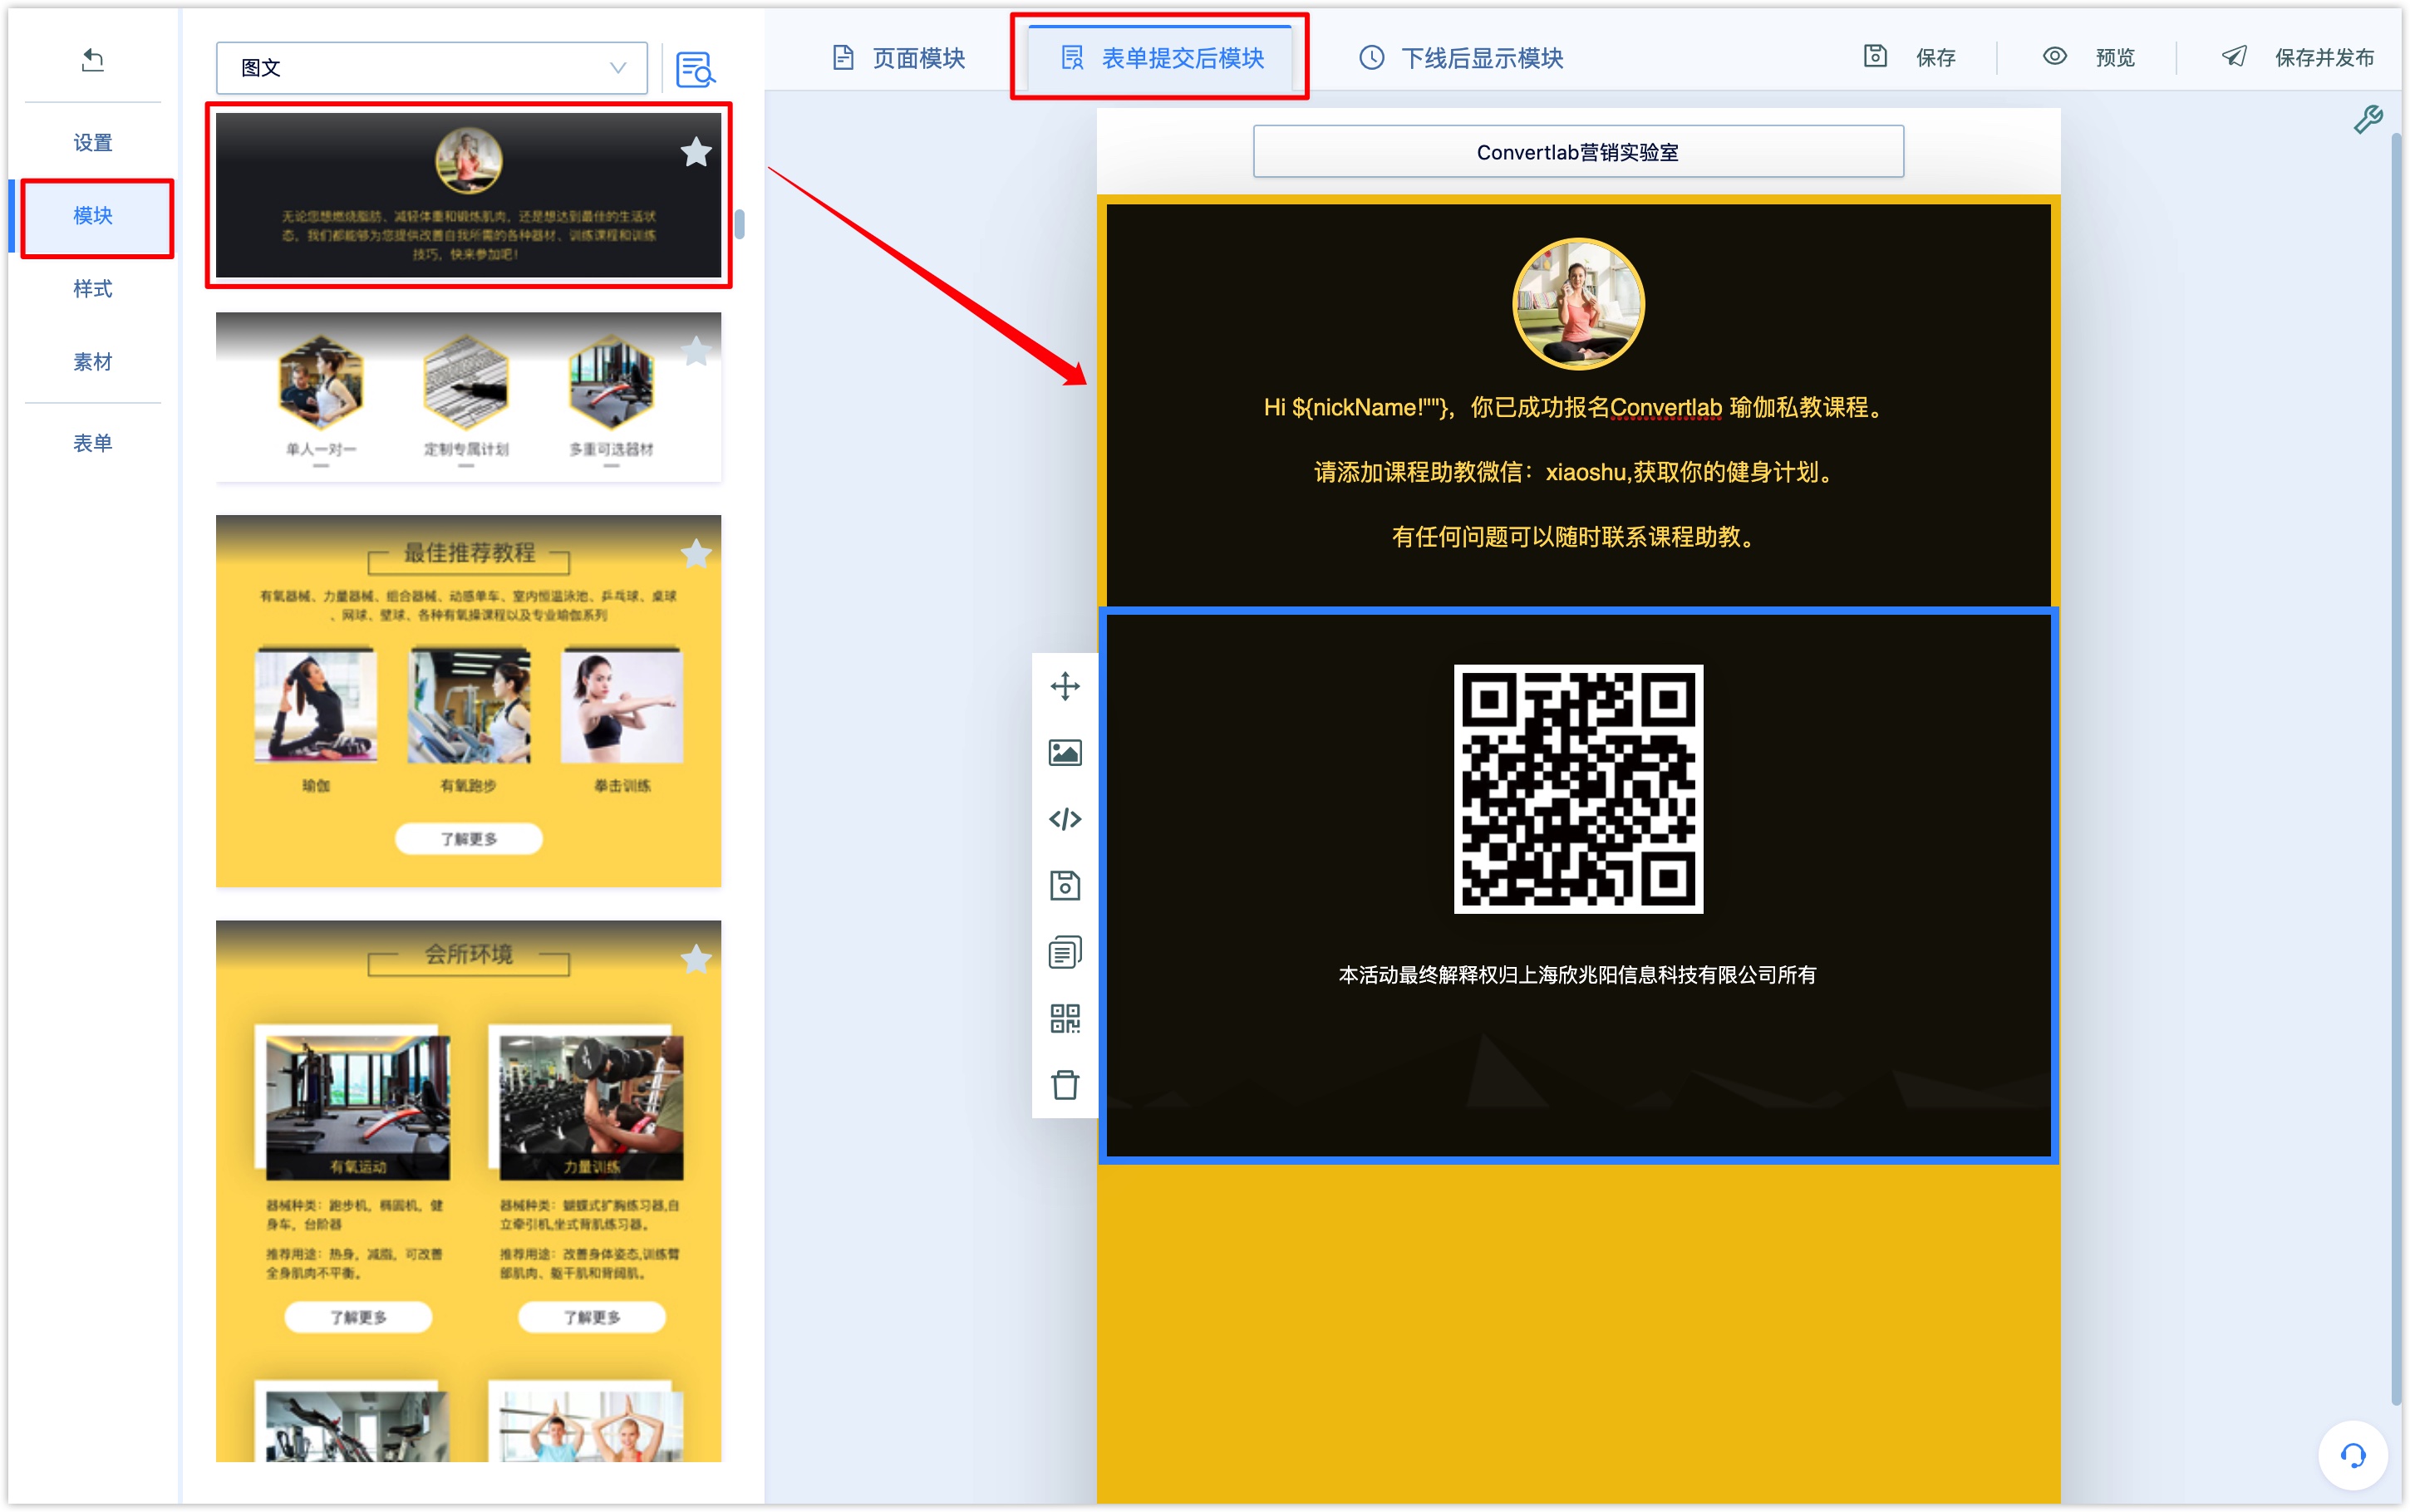Favorite the dark avatar template with star
Viewport: 2410px width, 1512px height.
(696, 152)
